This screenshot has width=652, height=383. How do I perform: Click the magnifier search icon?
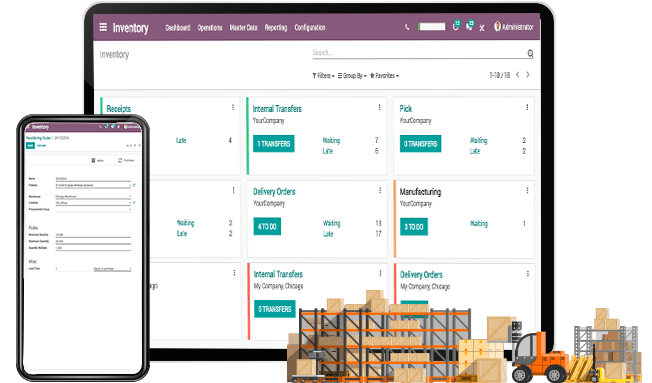click(x=530, y=53)
